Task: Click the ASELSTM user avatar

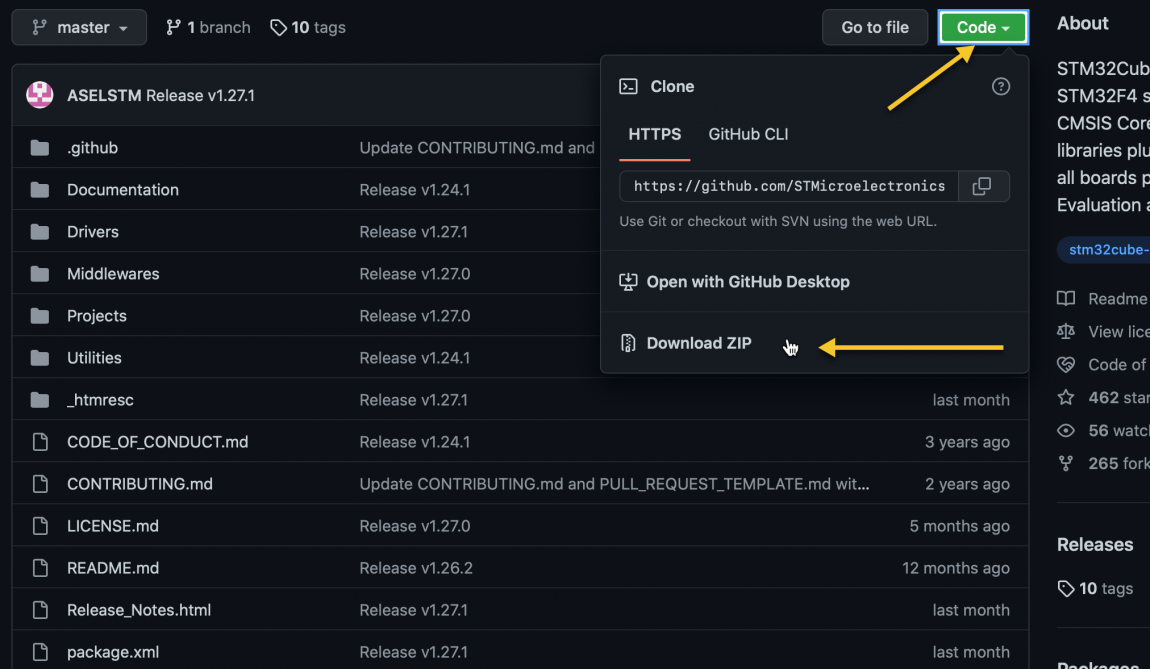Action: pos(40,95)
